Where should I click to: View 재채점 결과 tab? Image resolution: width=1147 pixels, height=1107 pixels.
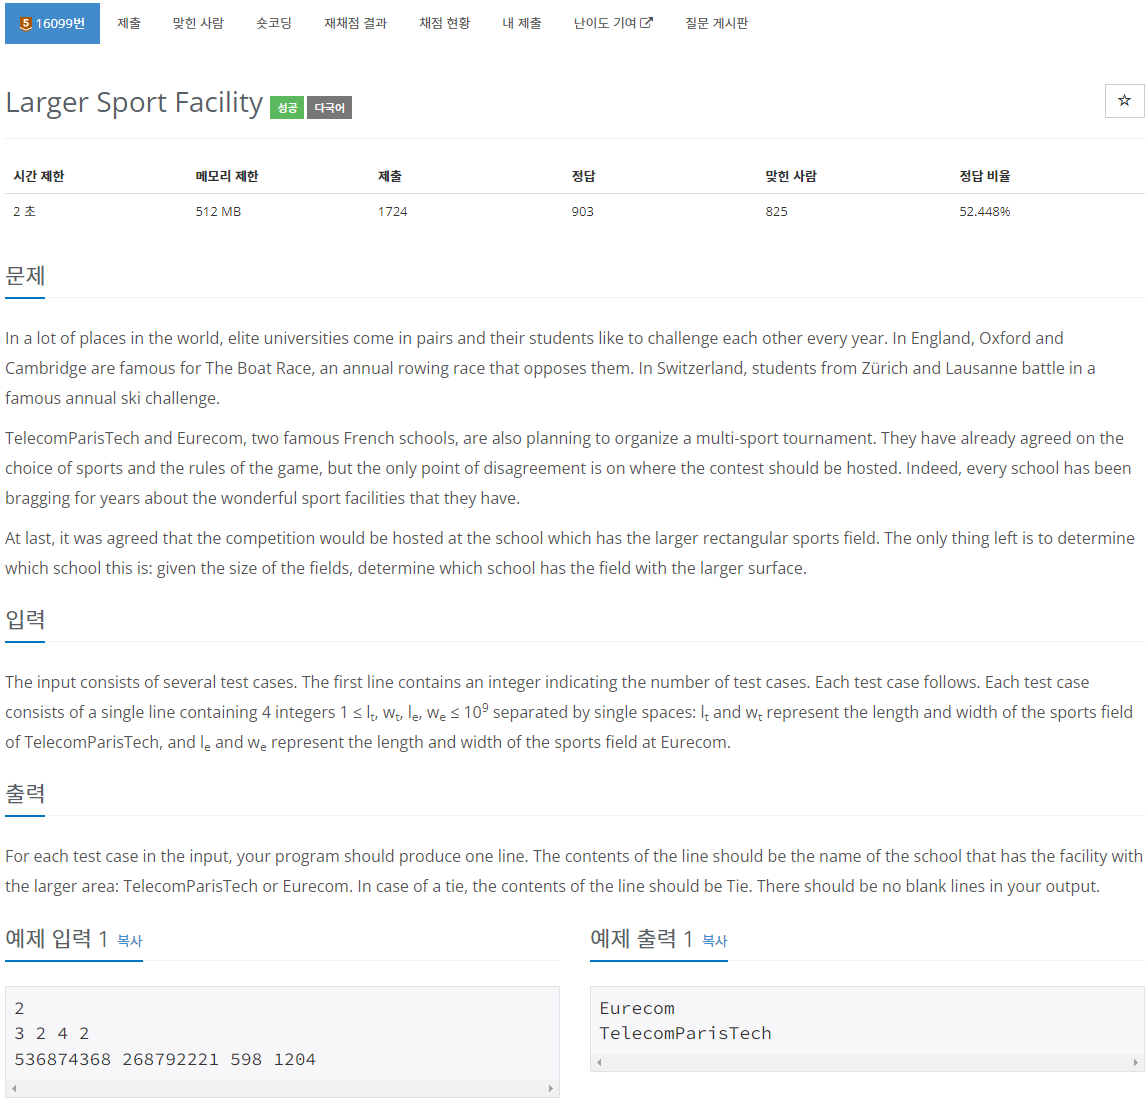pos(356,23)
